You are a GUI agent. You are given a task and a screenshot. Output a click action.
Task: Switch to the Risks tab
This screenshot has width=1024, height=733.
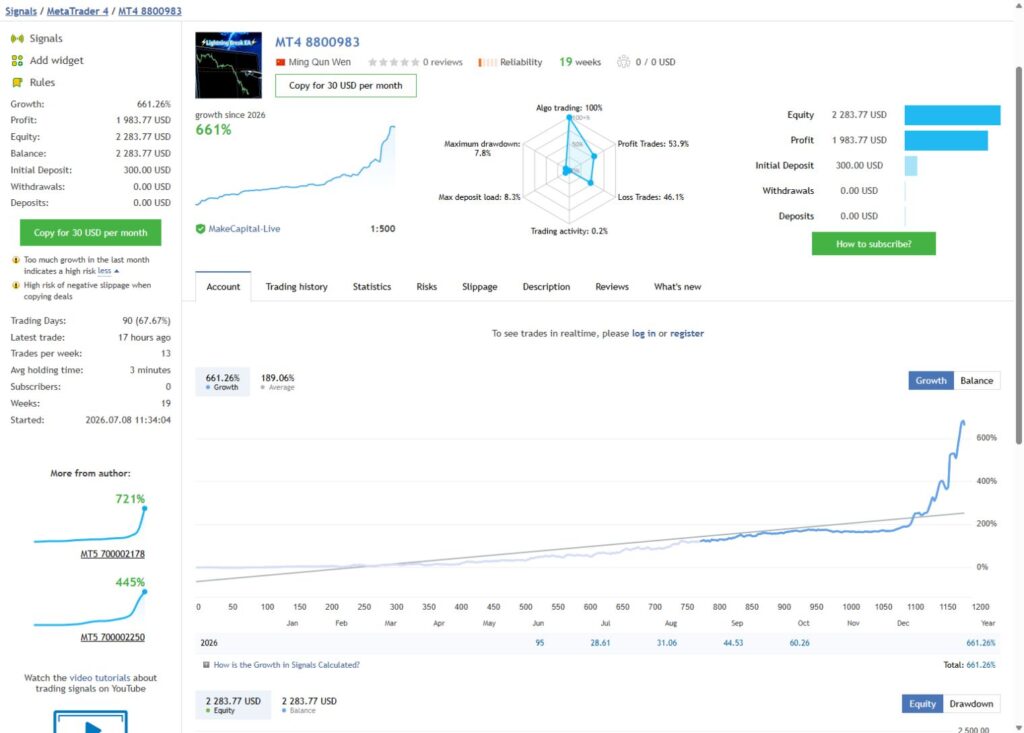pyautogui.click(x=426, y=287)
